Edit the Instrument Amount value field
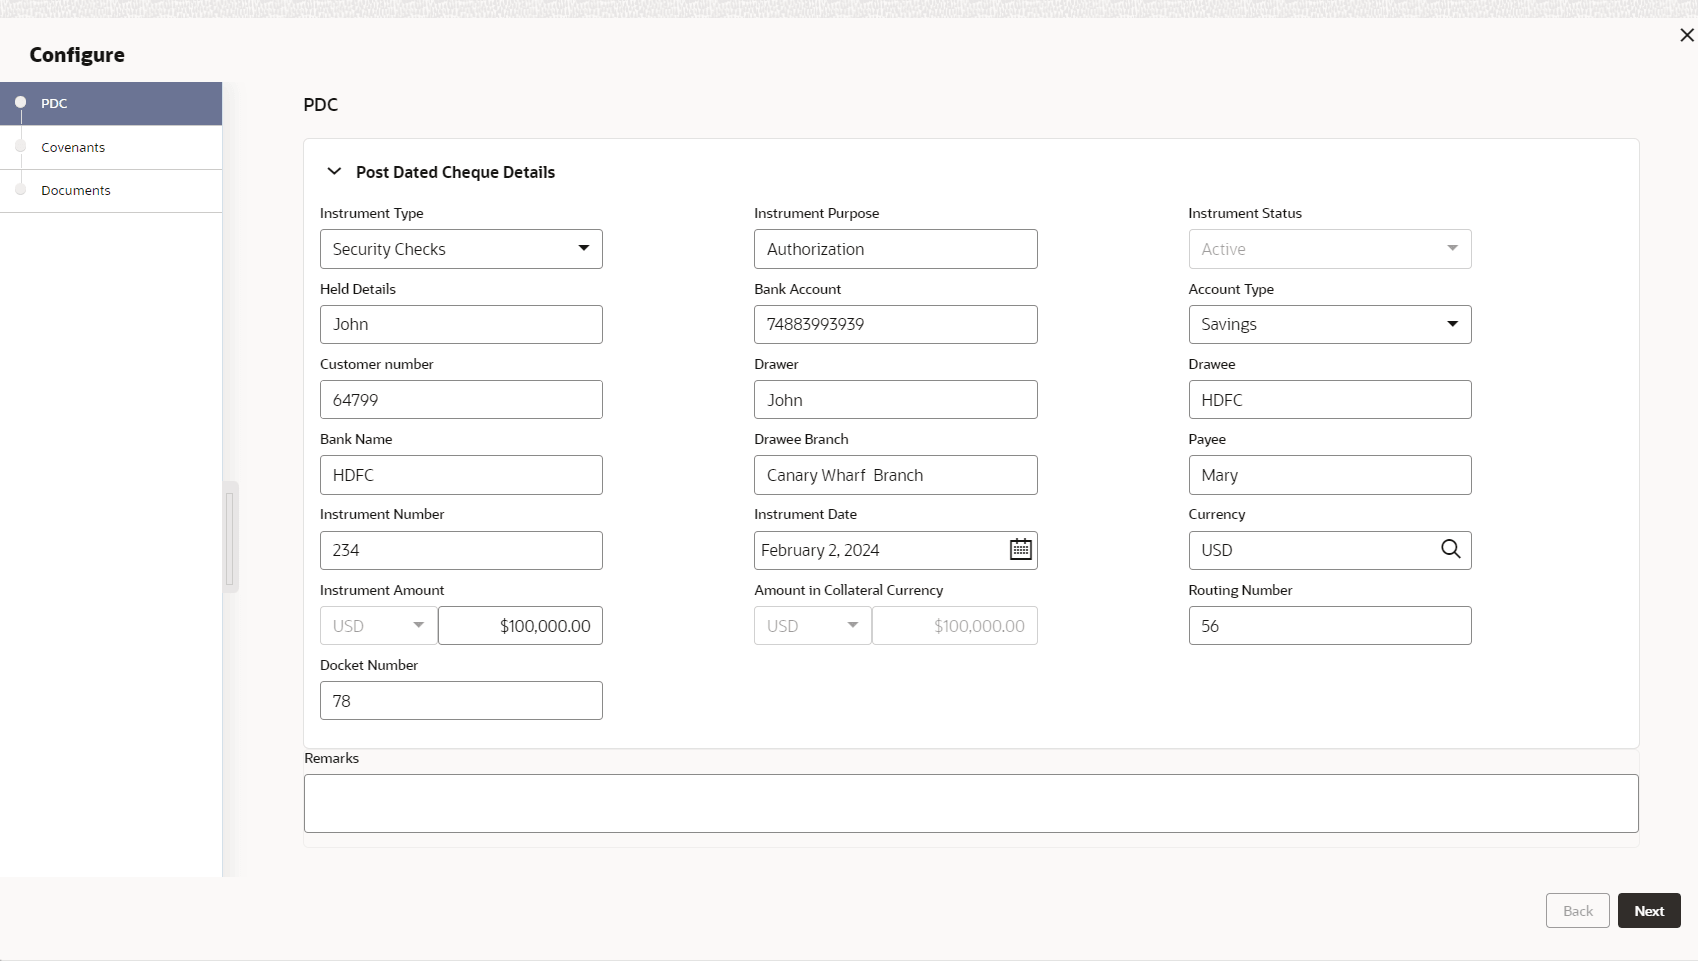 tap(520, 626)
